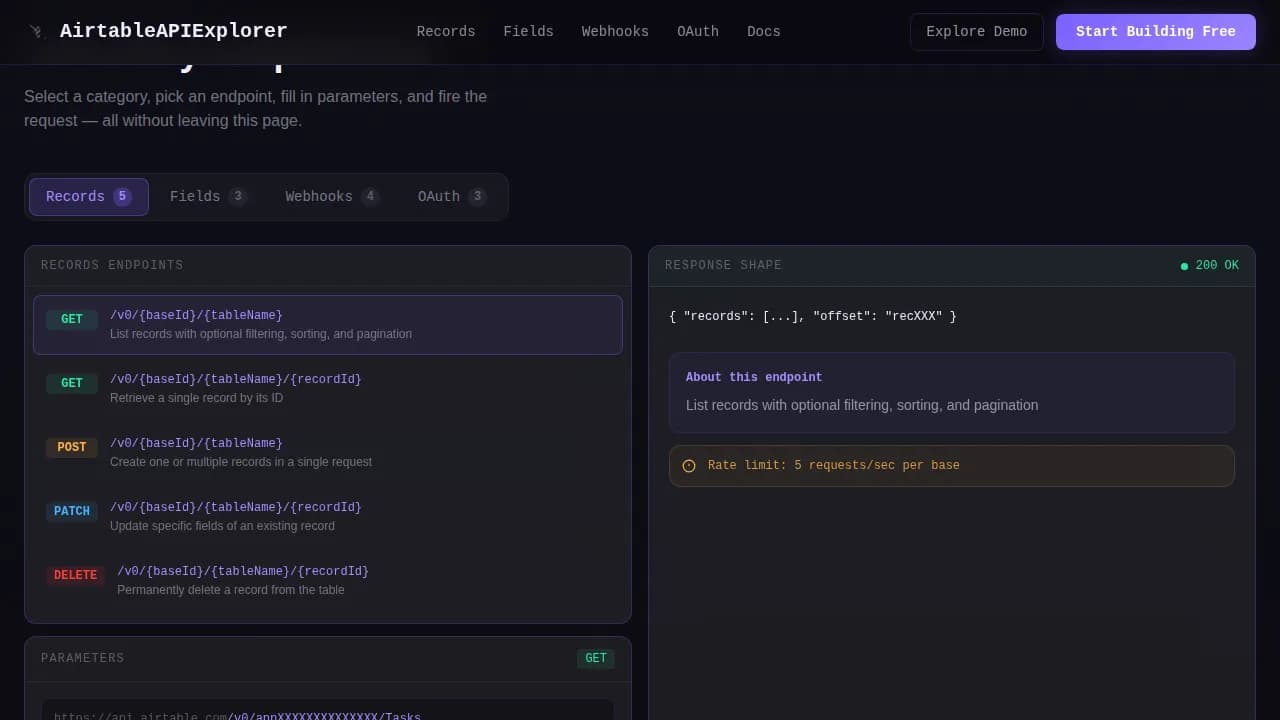Image resolution: width=1280 pixels, height=720 pixels.
Task: Click the Explore Demo button
Action: (976, 31)
